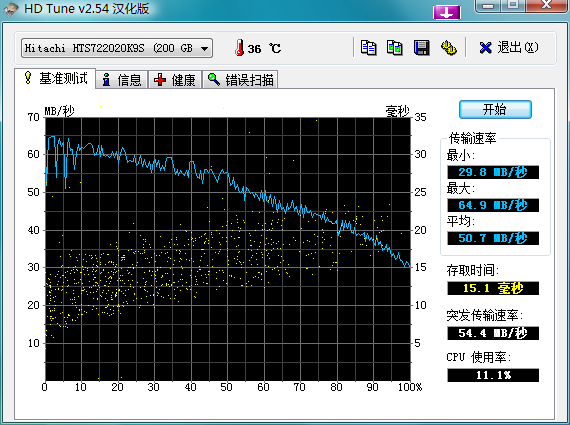Click the thermometer temperature icon
This screenshot has height=425, width=570.
pyautogui.click(x=239, y=48)
